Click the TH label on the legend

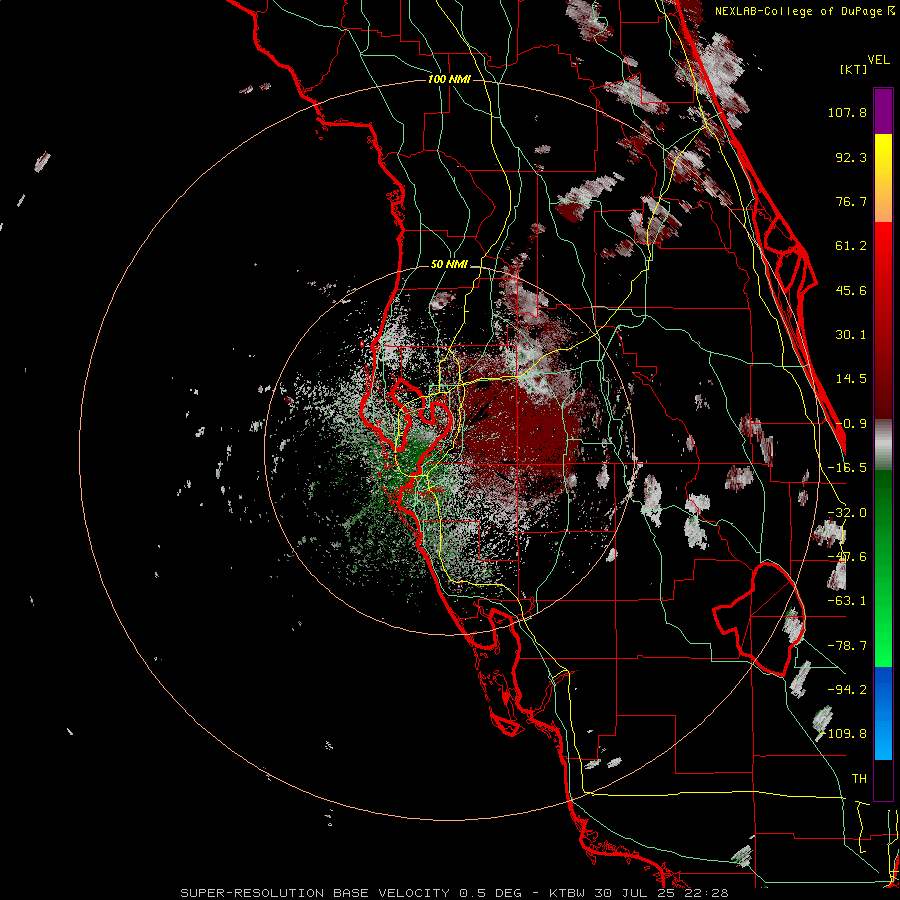coord(859,779)
